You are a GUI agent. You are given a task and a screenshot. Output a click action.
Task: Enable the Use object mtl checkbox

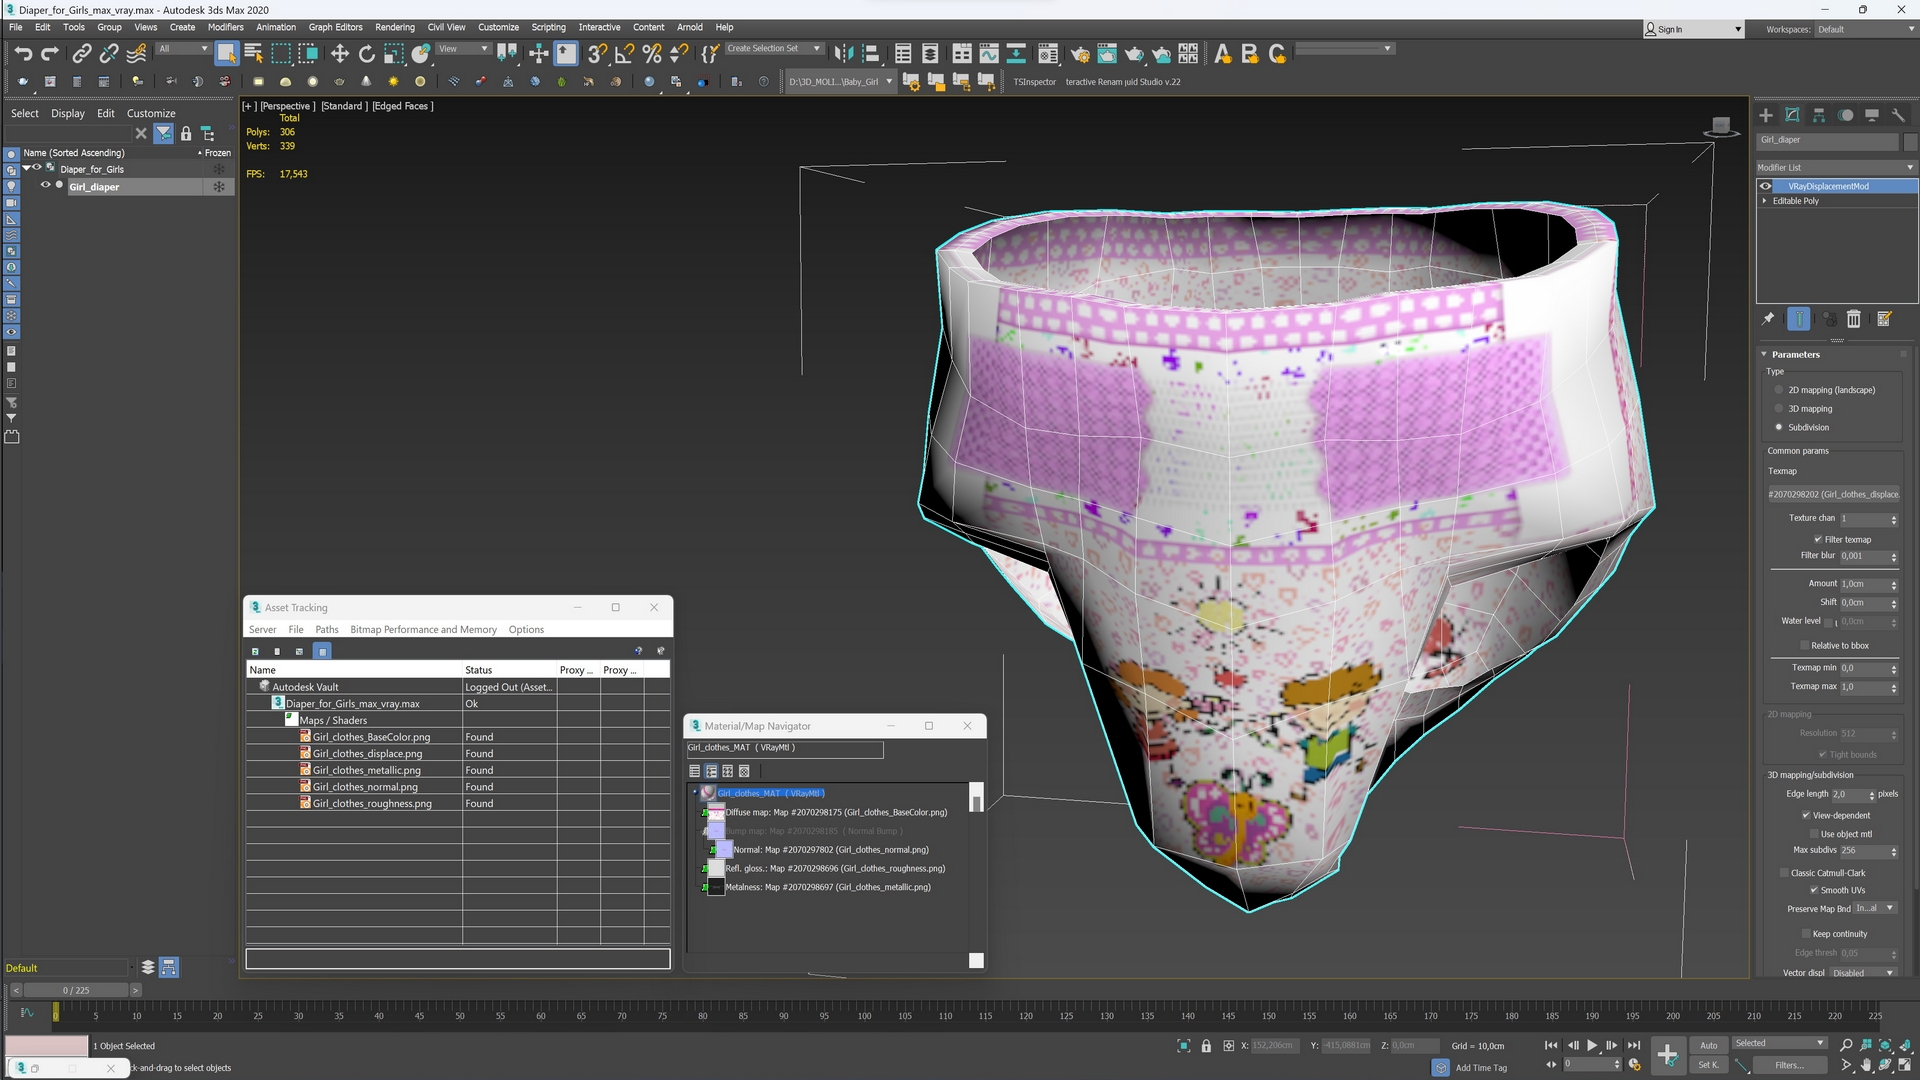(1814, 834)
